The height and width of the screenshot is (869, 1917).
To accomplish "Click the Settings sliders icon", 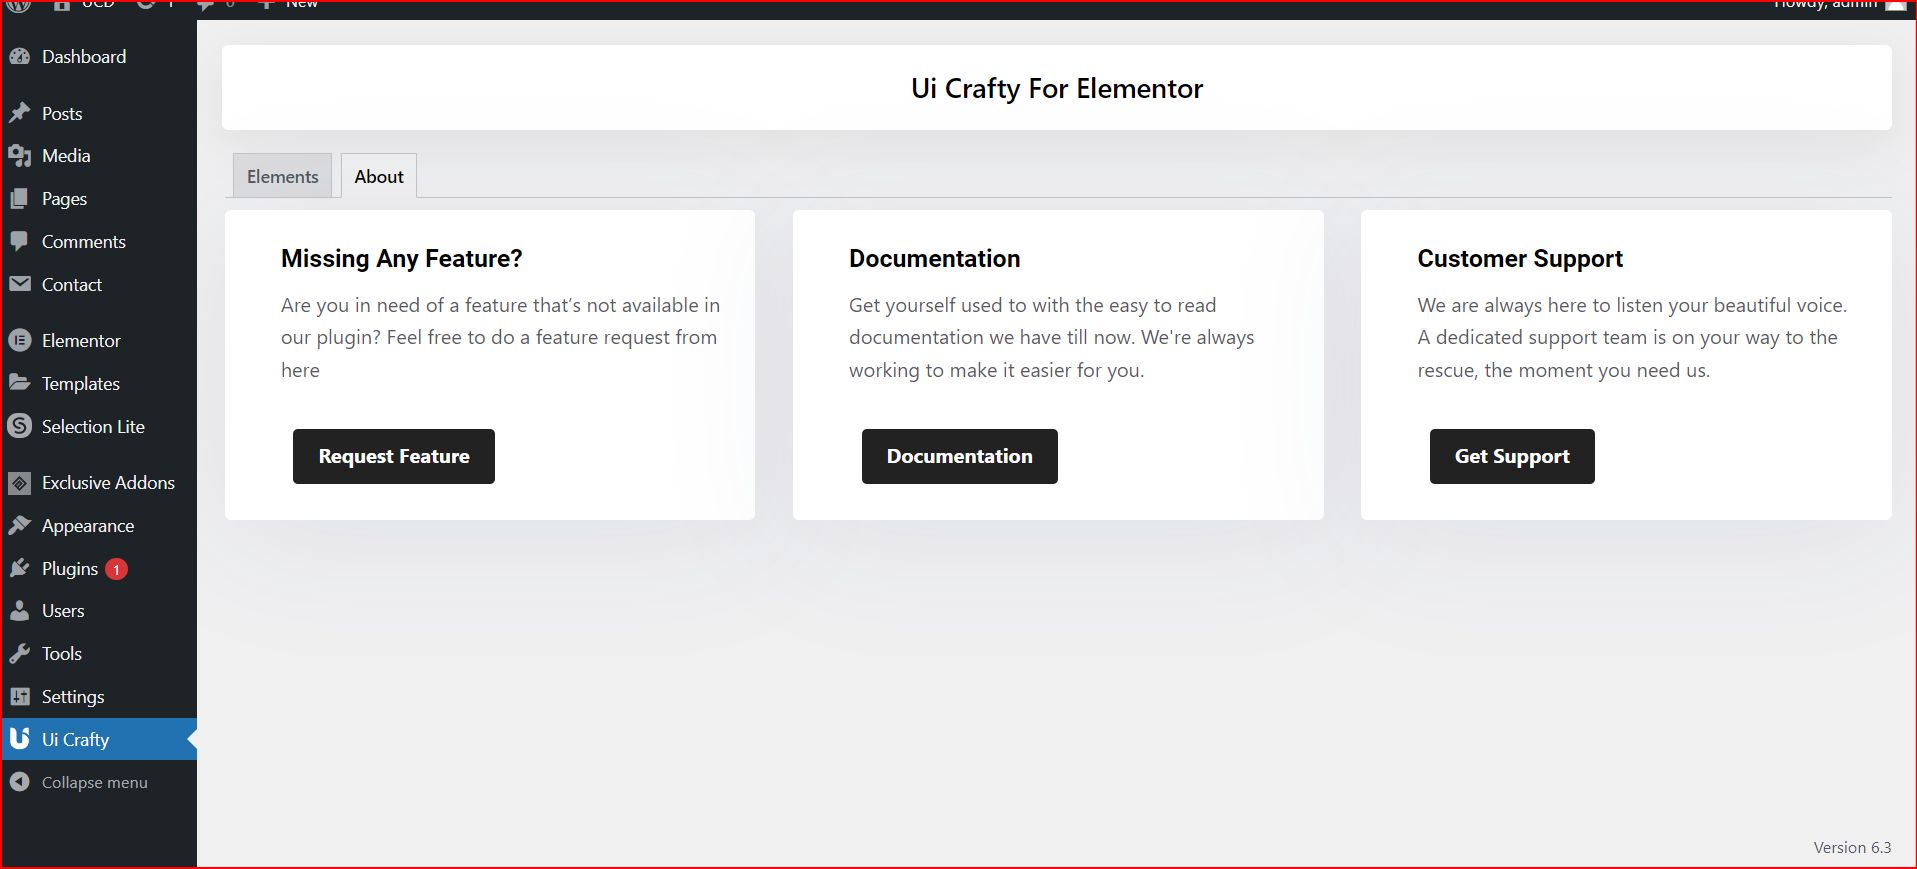I will click(20, 697).
